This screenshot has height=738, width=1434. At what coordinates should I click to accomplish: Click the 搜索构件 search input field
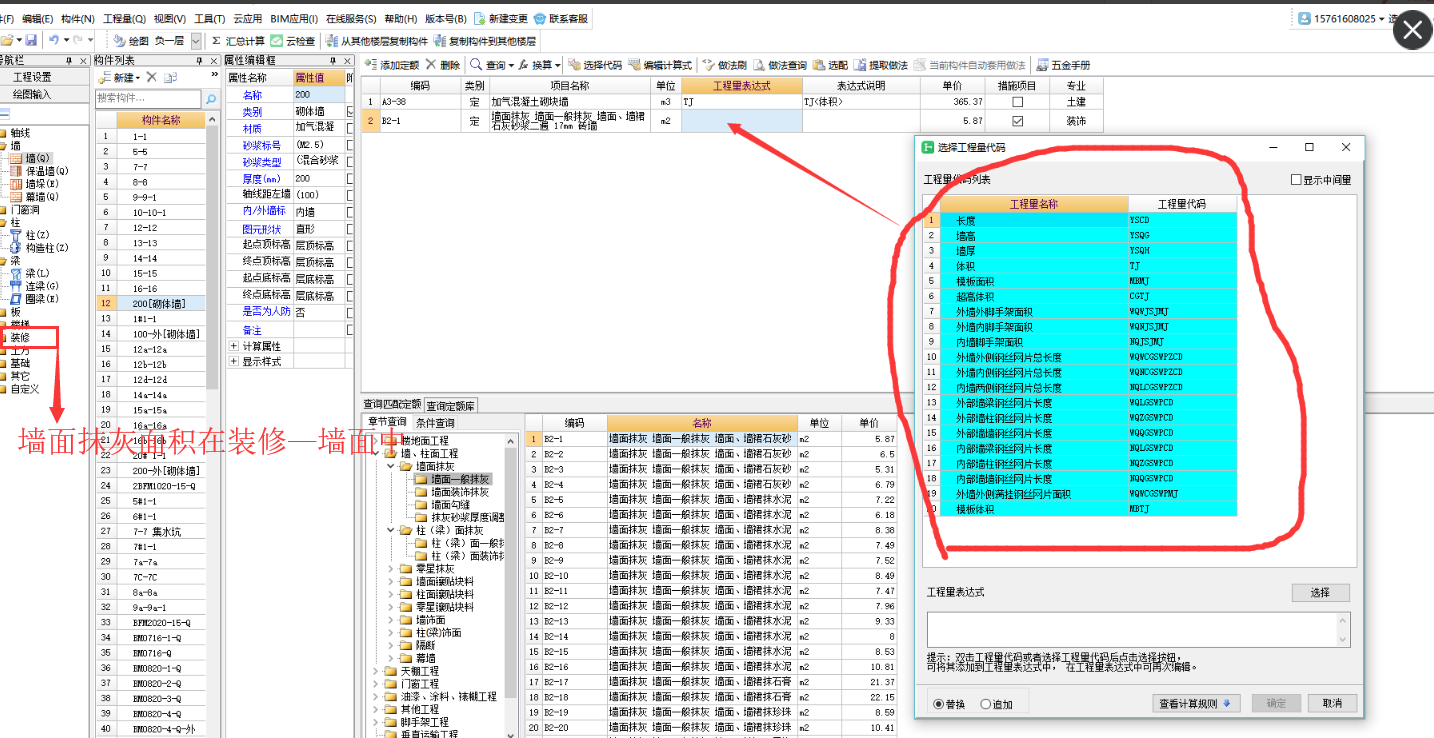tap(149, 99)
